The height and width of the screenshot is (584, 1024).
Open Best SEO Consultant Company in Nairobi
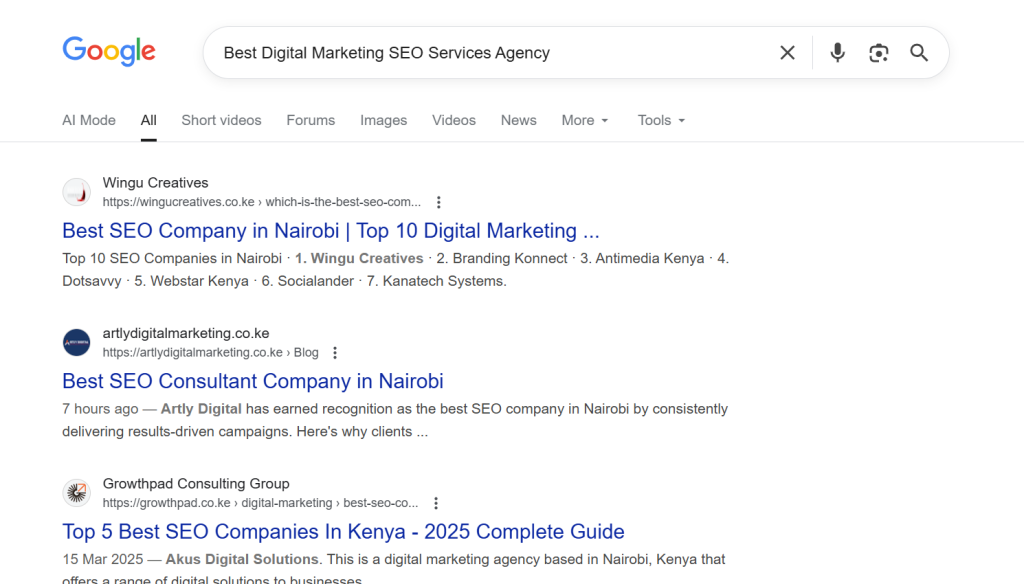252,381
